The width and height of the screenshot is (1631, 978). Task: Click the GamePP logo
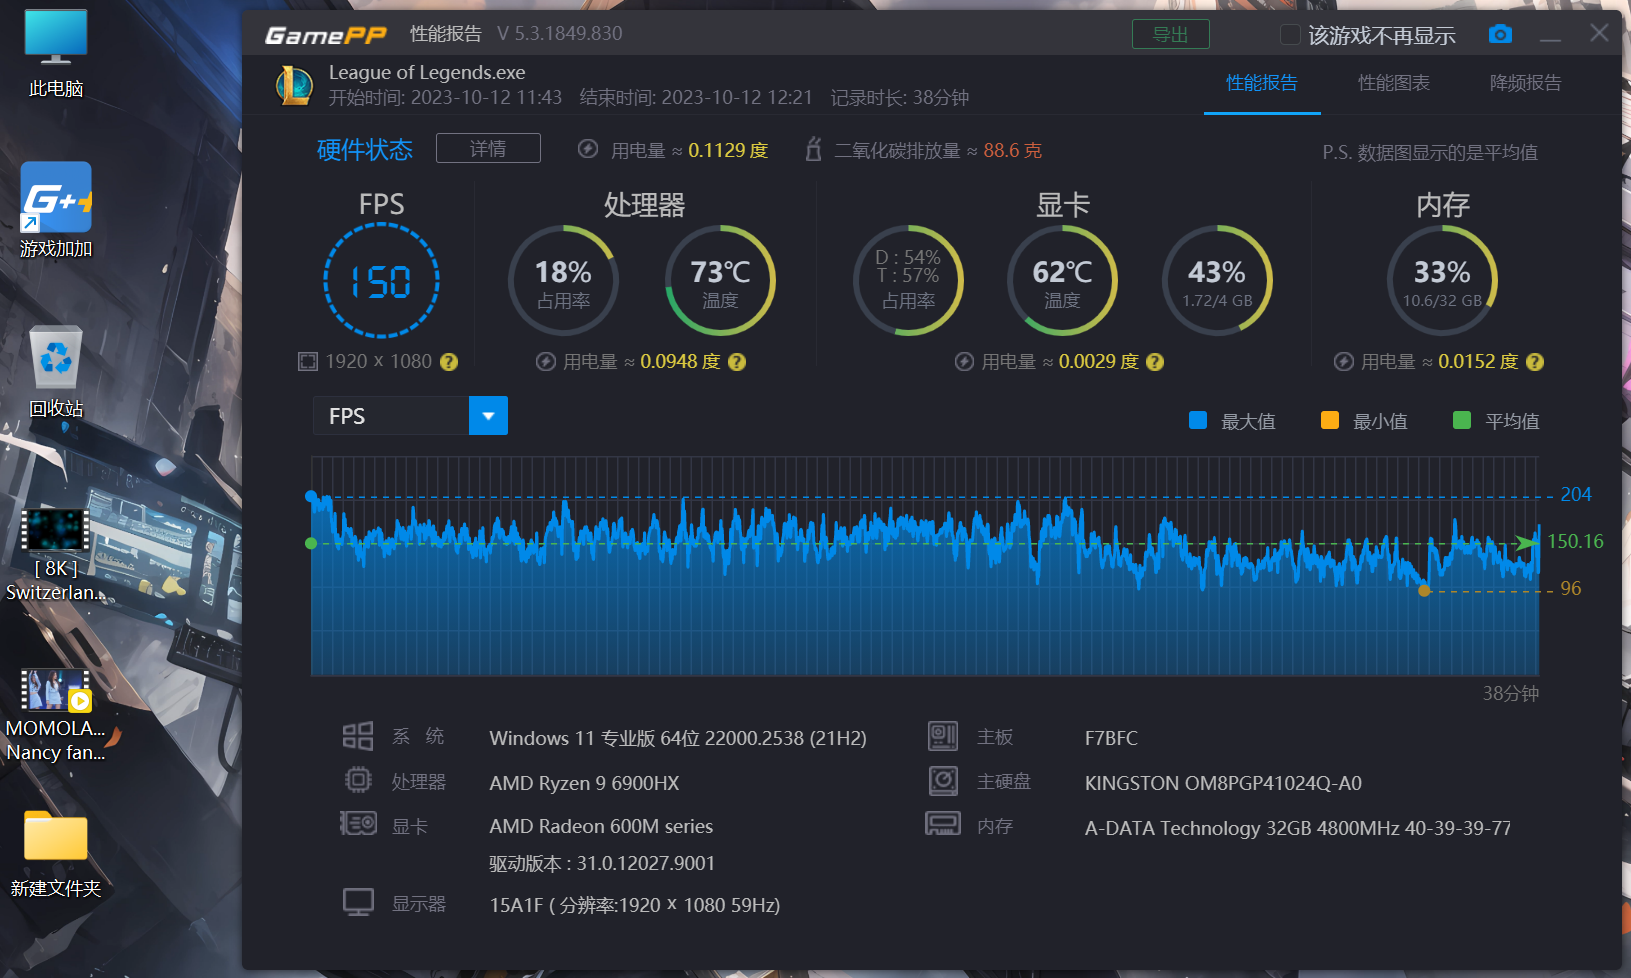click(x=325, y=35)
